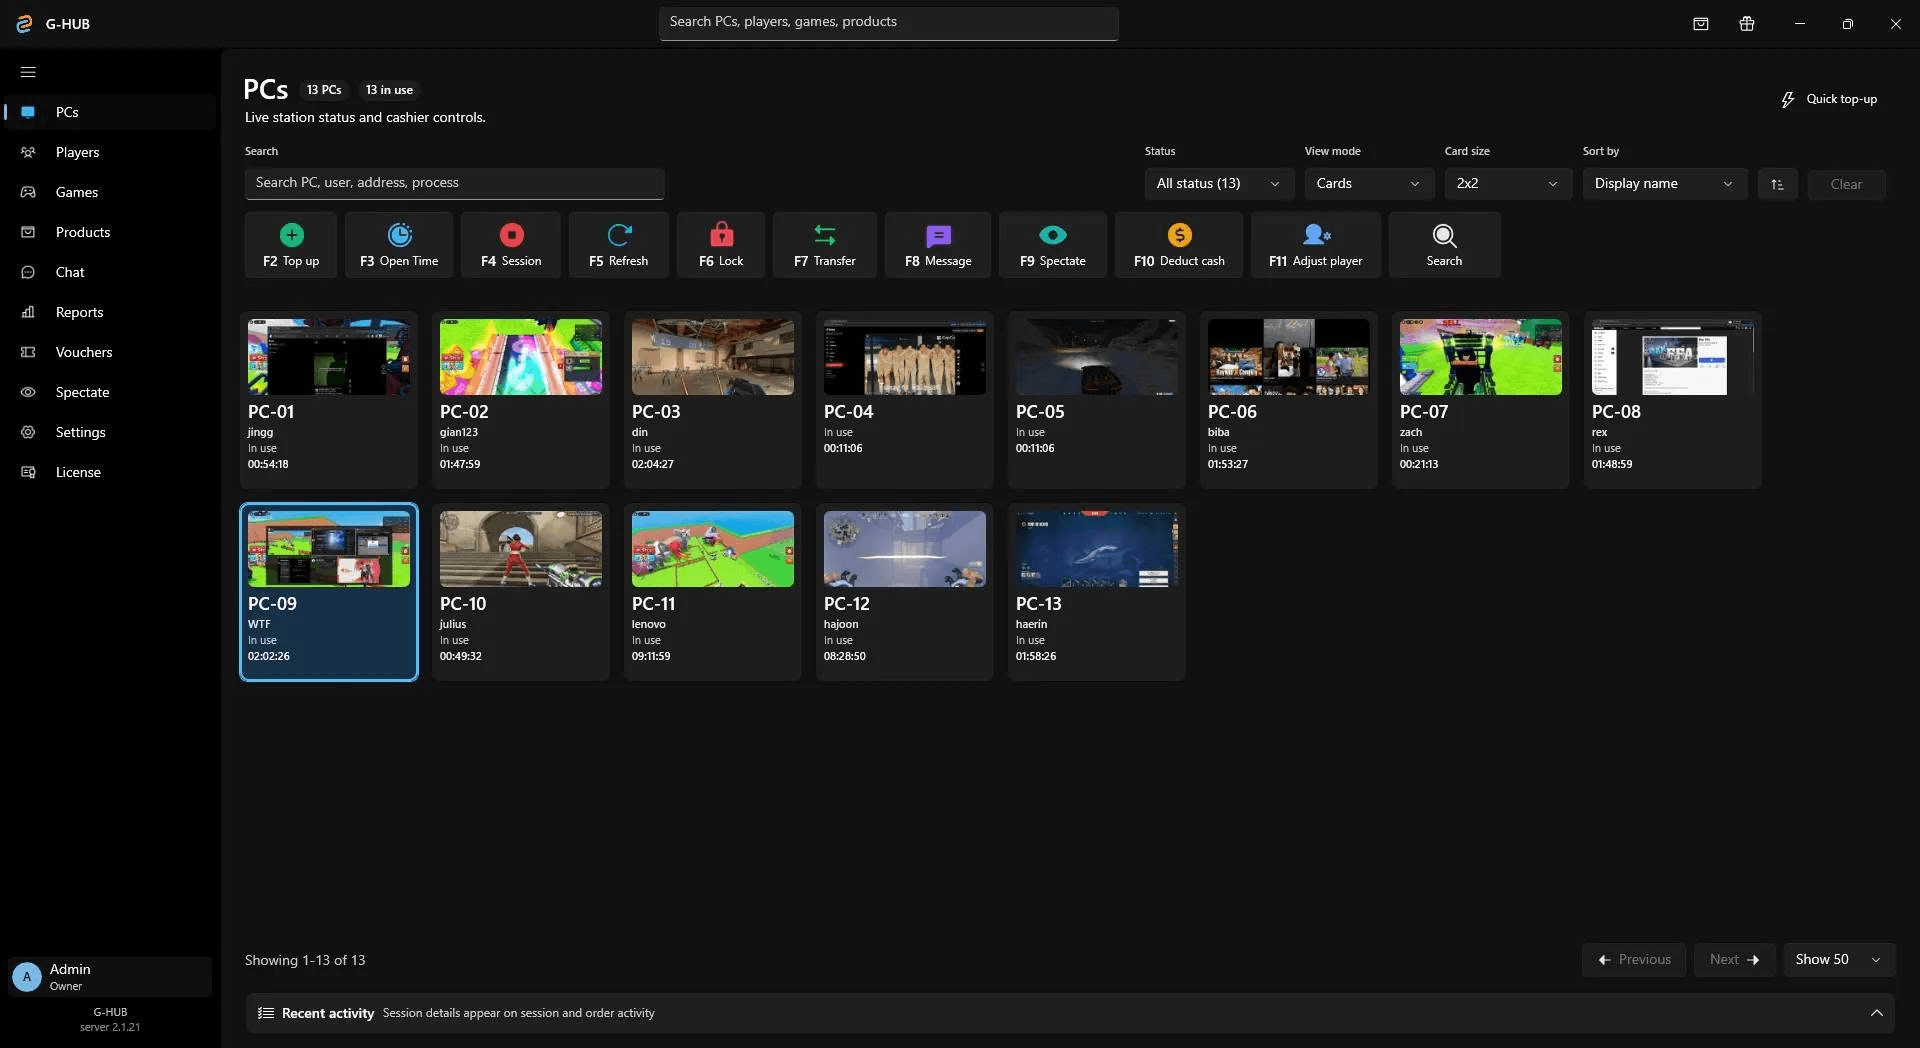Select Vouchers in the sidebar
This screenshot has width=1920, height=1048.
click(x=110, y=352)
